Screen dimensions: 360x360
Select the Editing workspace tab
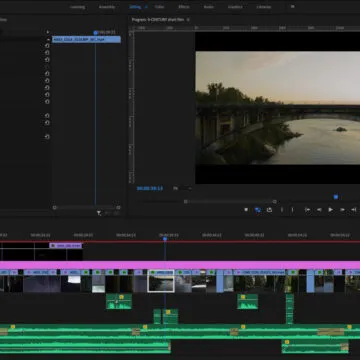tap(135, 7)
